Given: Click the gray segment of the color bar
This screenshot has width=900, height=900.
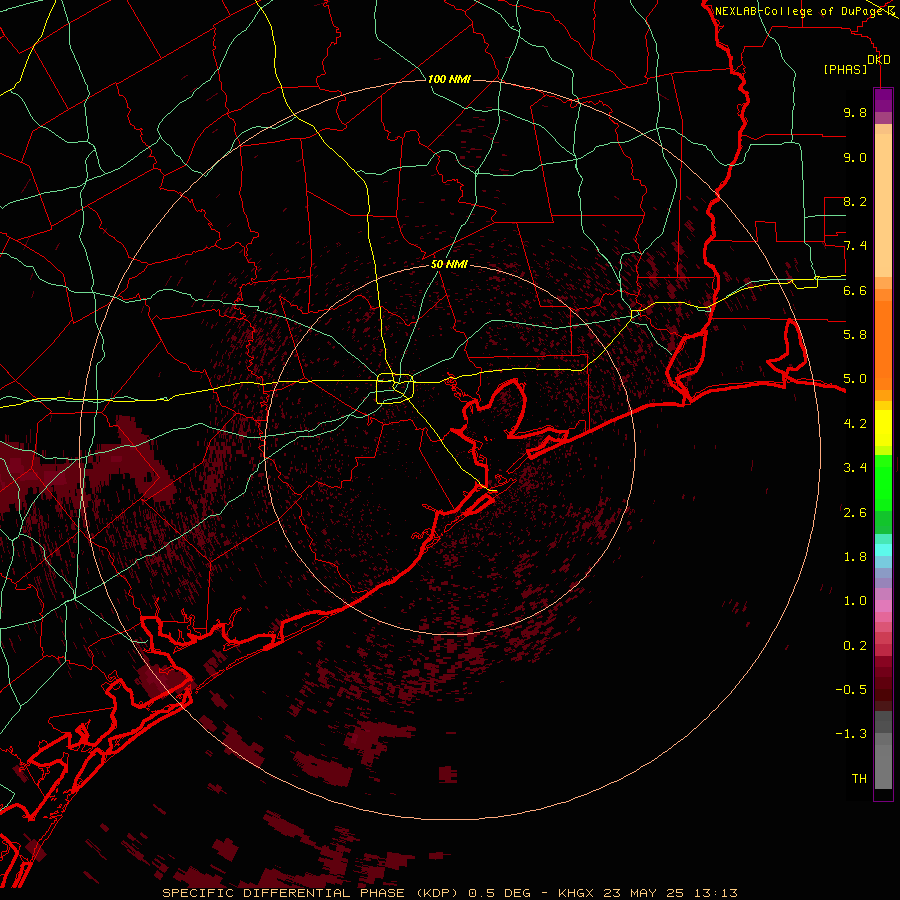Looking at the screenshot, I should coord(883,751).
